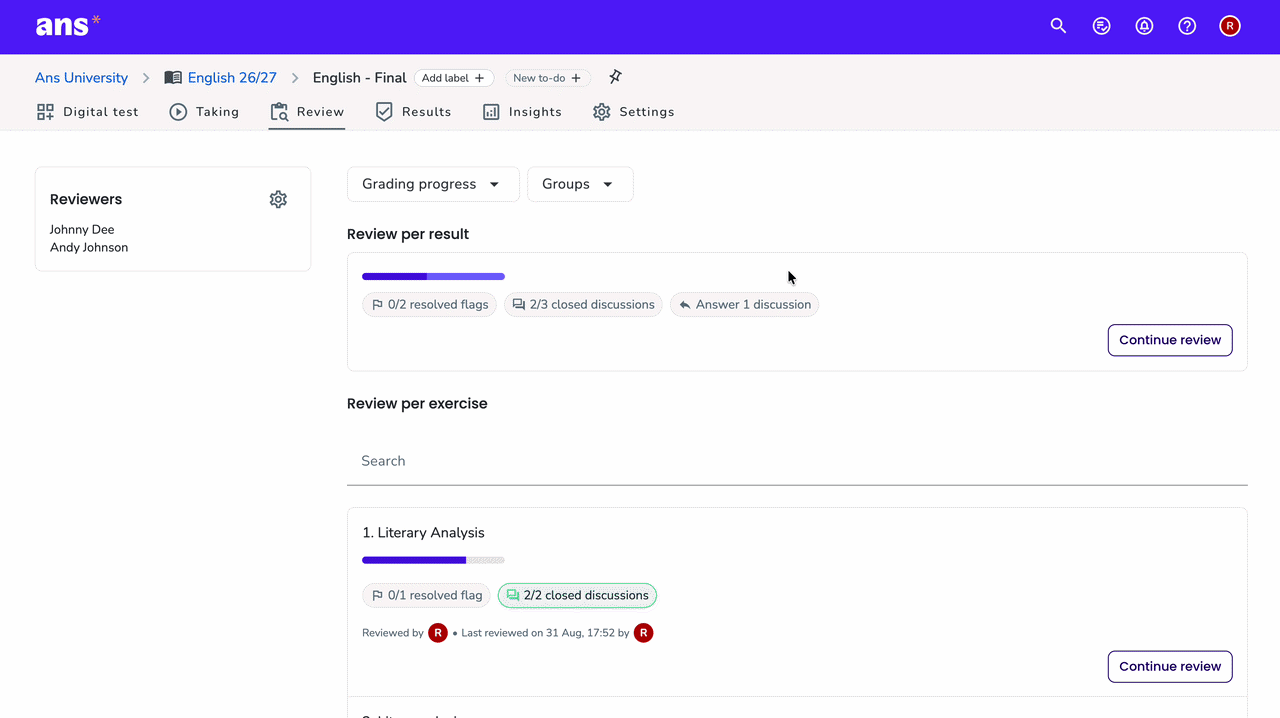This screenshot has height=718, width=1280.
Task: Open the Grading progress dropdown
Action: 433,184
